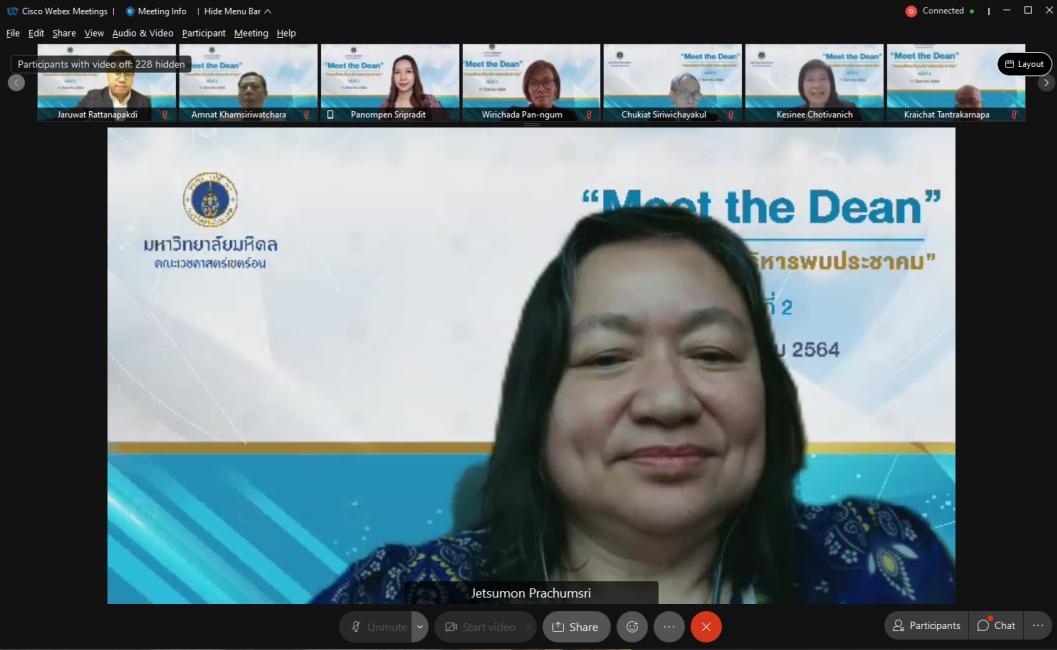Open the Layout options button
The height and width of the screenshot is (650, 1057).
1024,64
